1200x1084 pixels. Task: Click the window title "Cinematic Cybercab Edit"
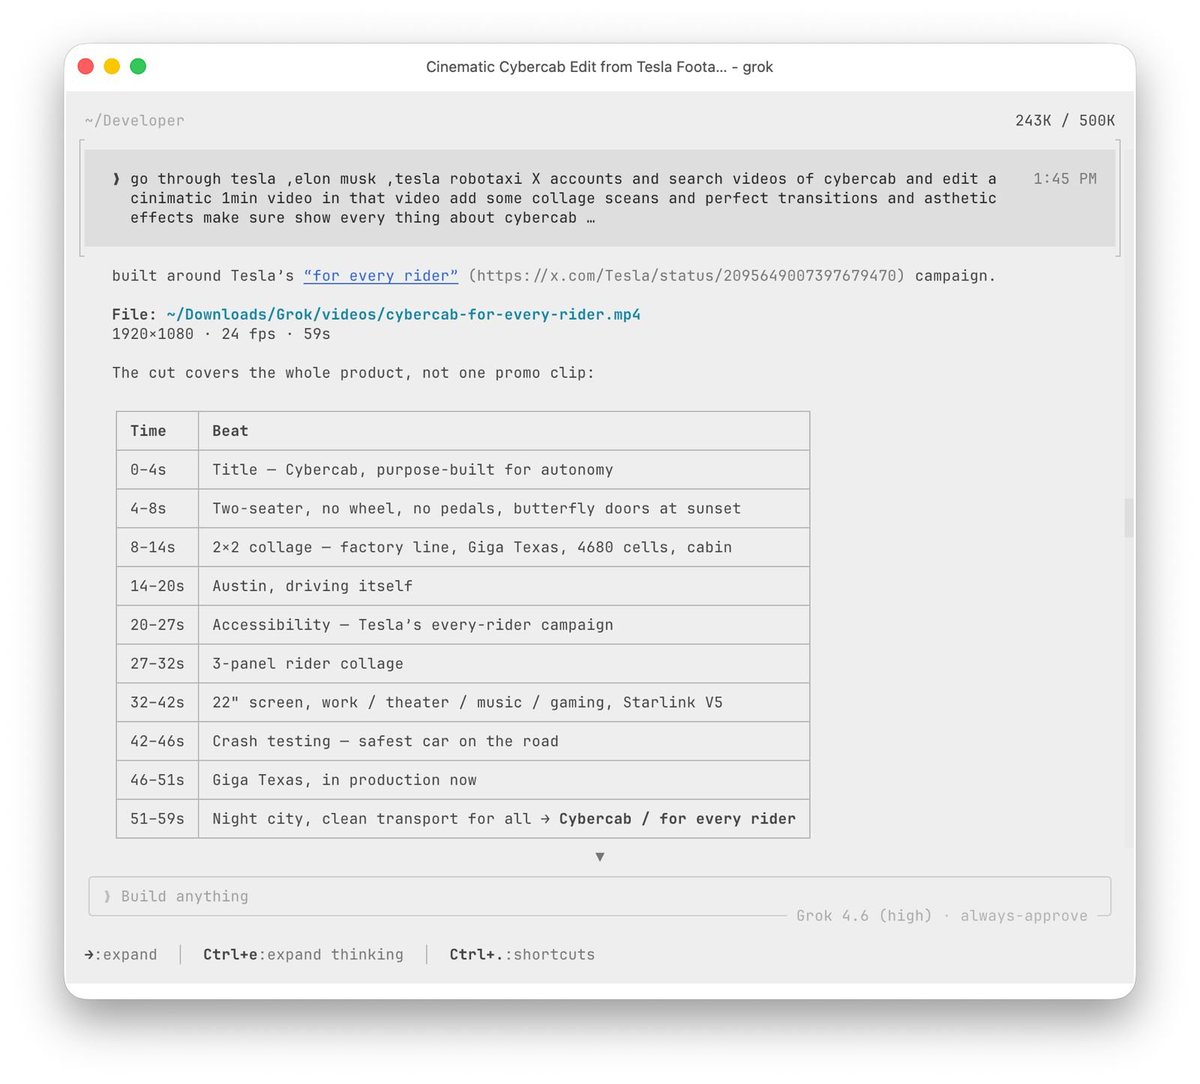(600, 67)
